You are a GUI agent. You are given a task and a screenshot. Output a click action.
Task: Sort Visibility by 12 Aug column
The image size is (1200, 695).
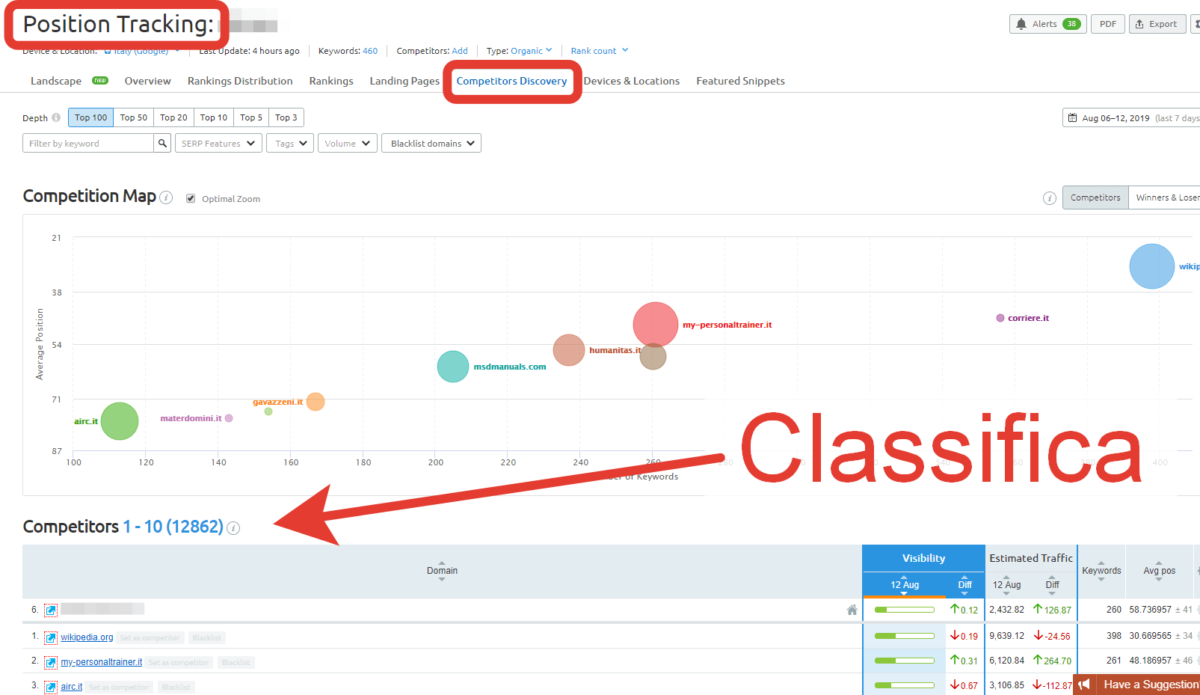[x=903, y=585]
